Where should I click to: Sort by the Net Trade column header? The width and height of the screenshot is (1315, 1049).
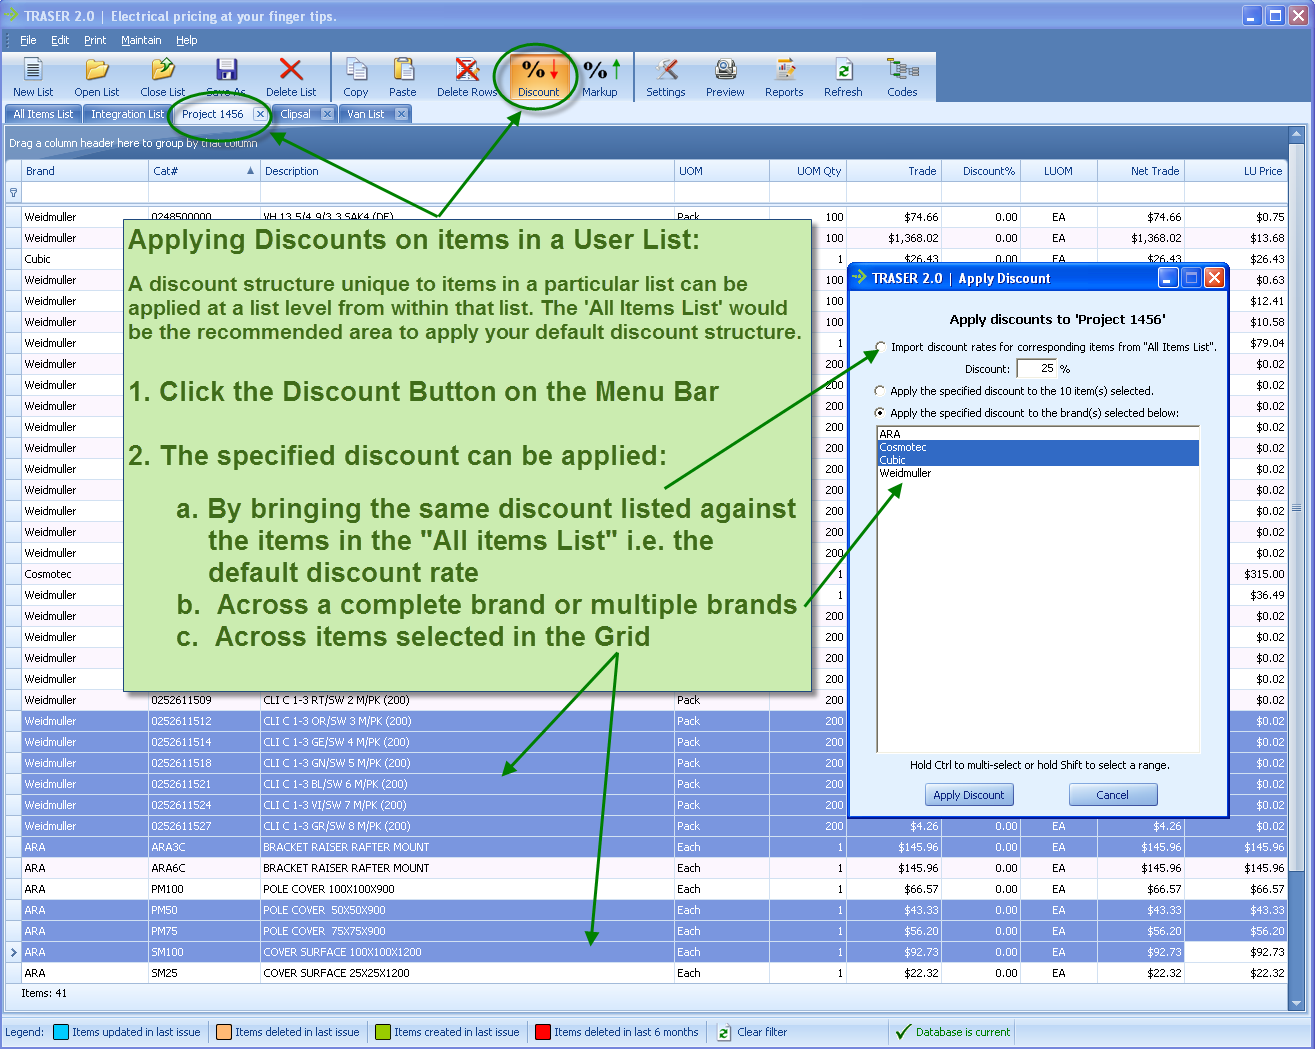[1141, 171]
